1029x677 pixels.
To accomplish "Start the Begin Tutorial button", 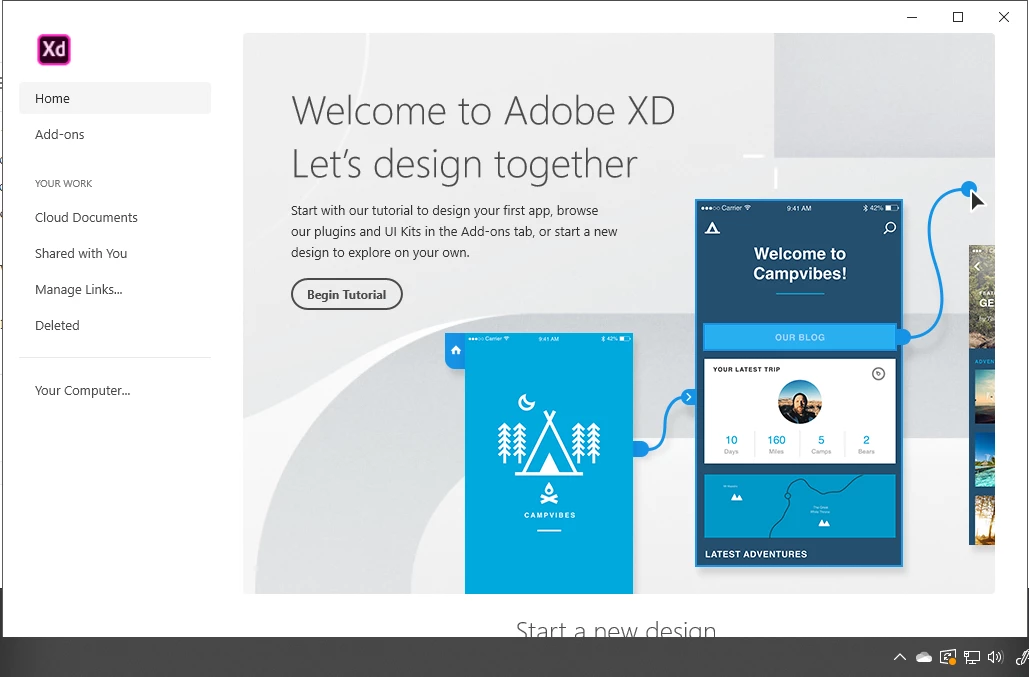I will (x=346, y=295).
